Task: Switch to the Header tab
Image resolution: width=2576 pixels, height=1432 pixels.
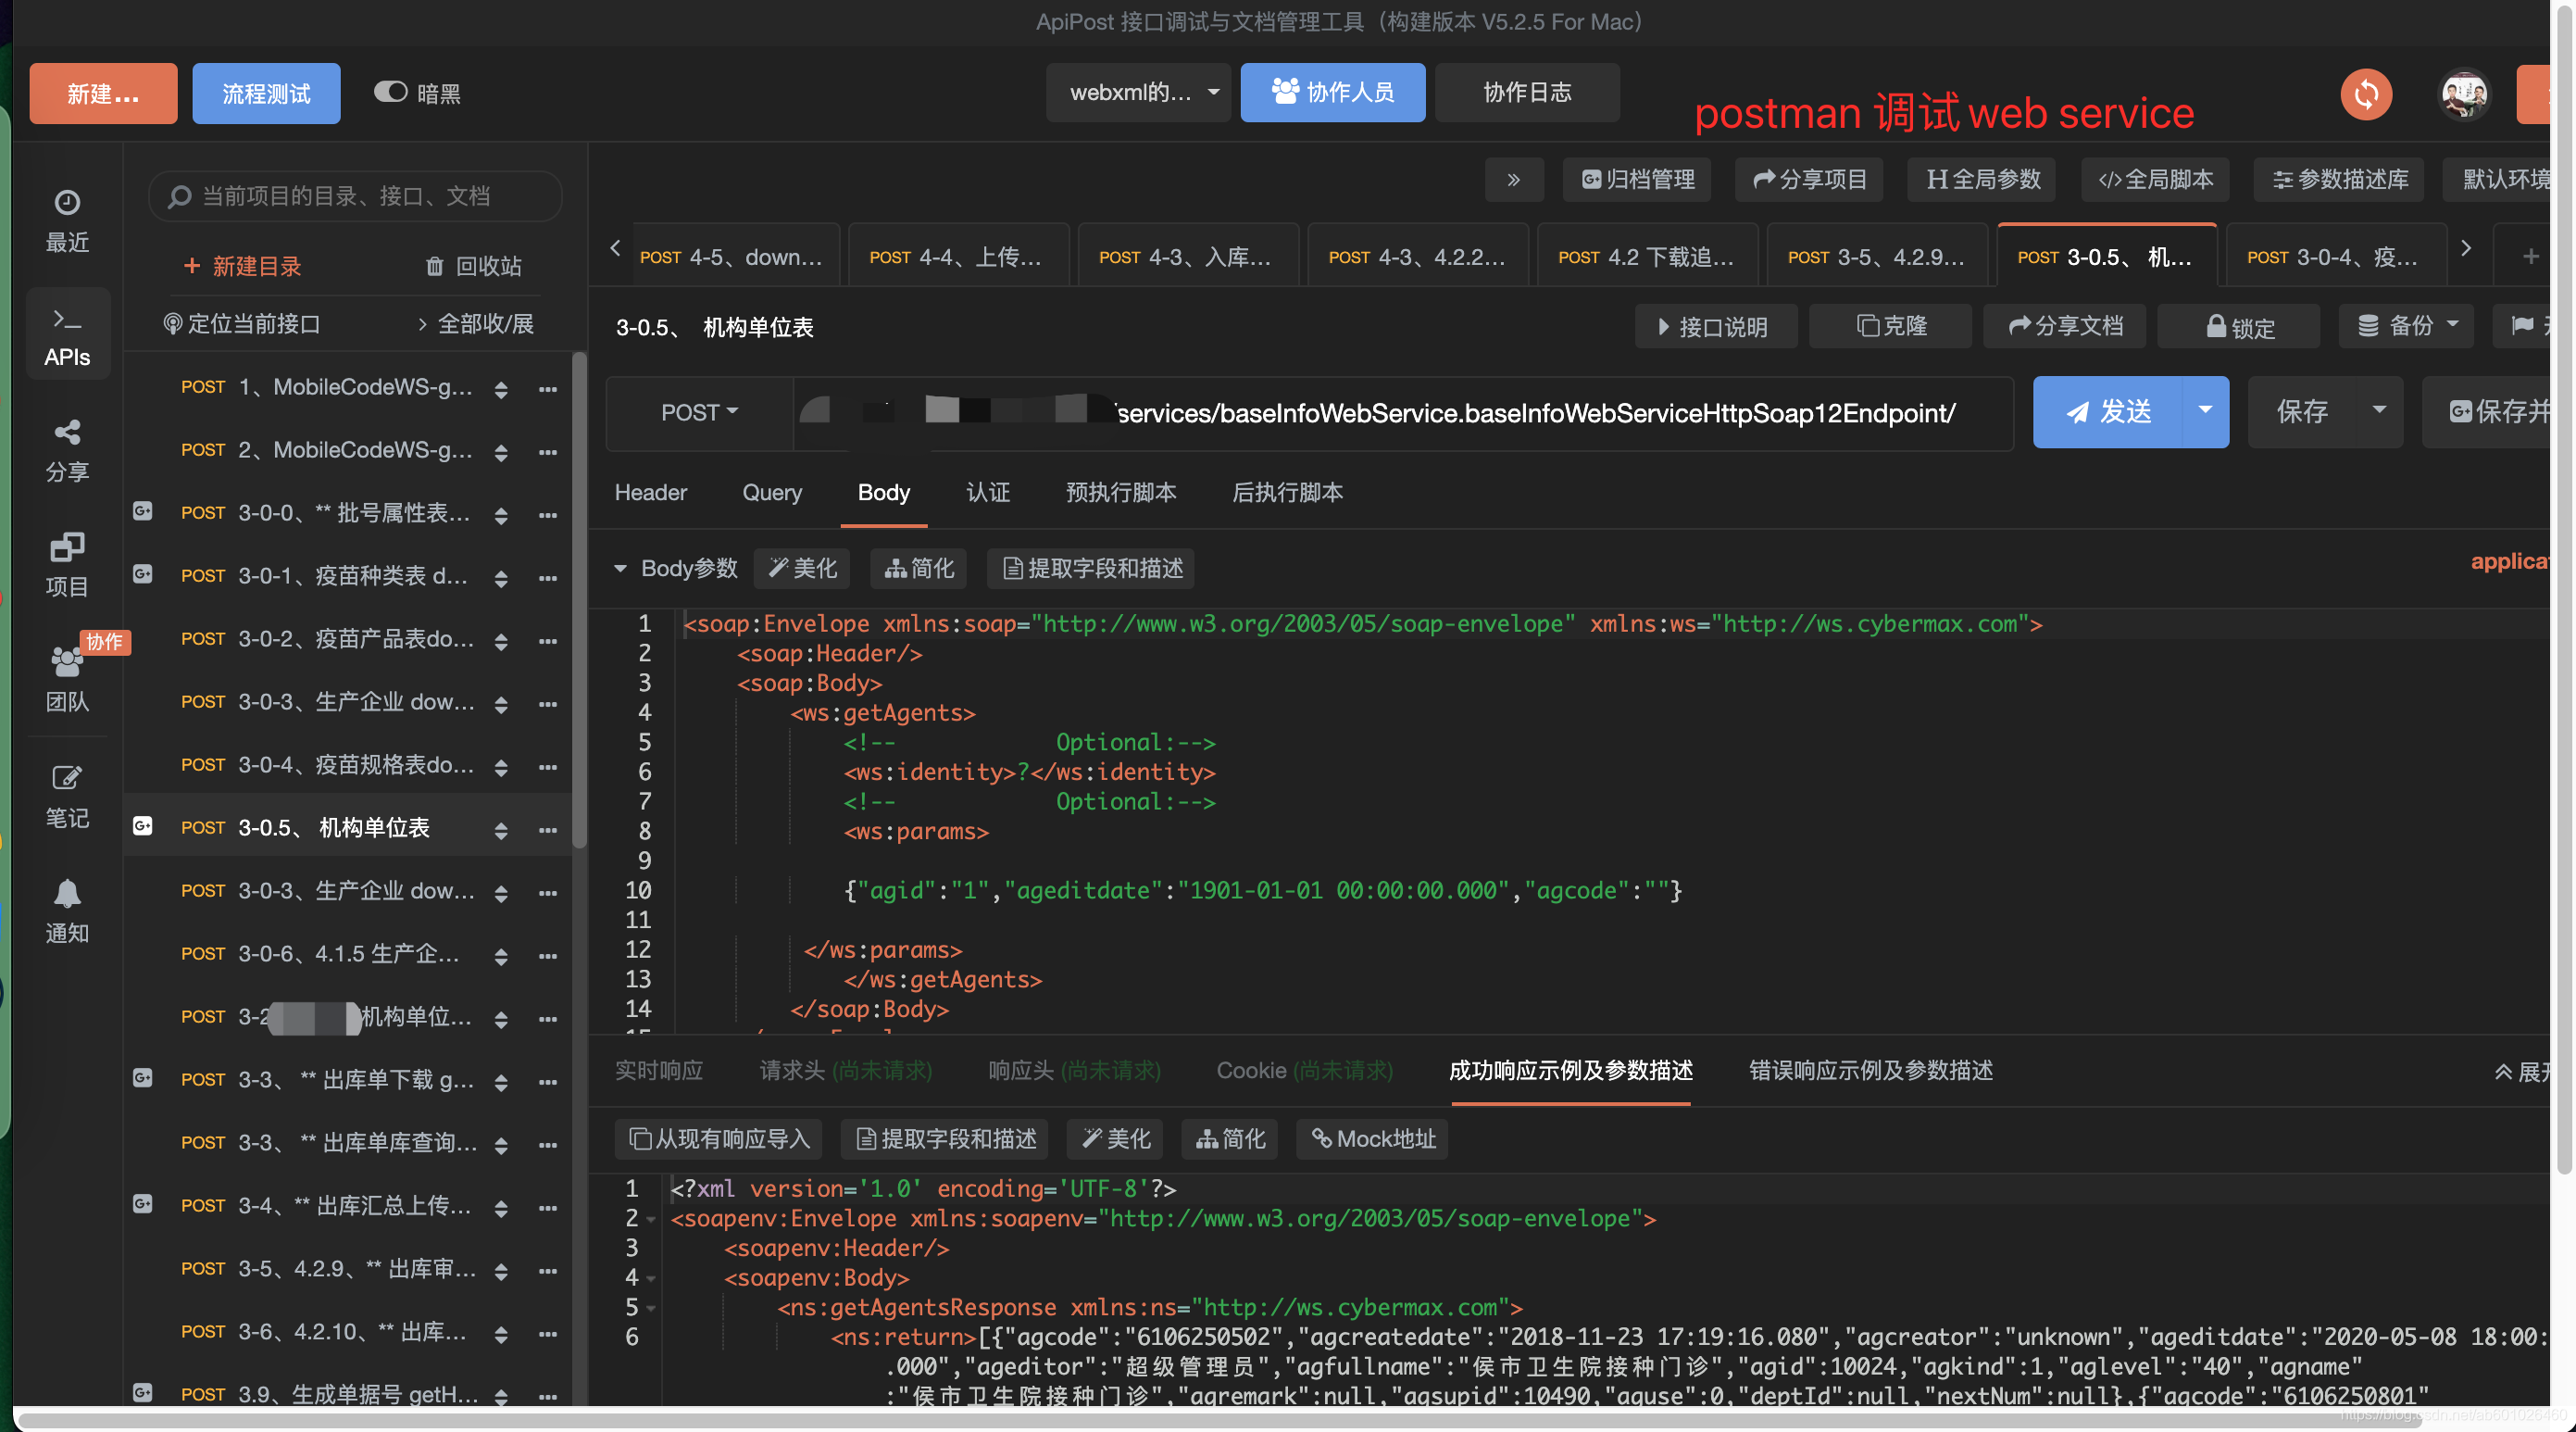Action: pos(650,492)
